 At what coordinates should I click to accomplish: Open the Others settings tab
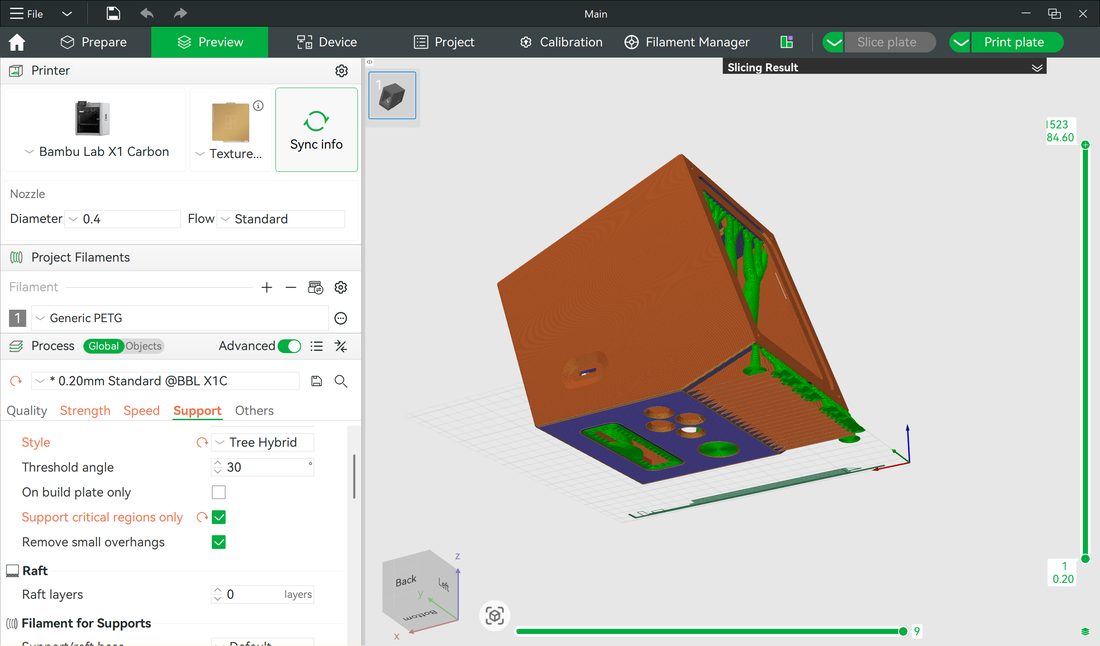tap(254, 411)
